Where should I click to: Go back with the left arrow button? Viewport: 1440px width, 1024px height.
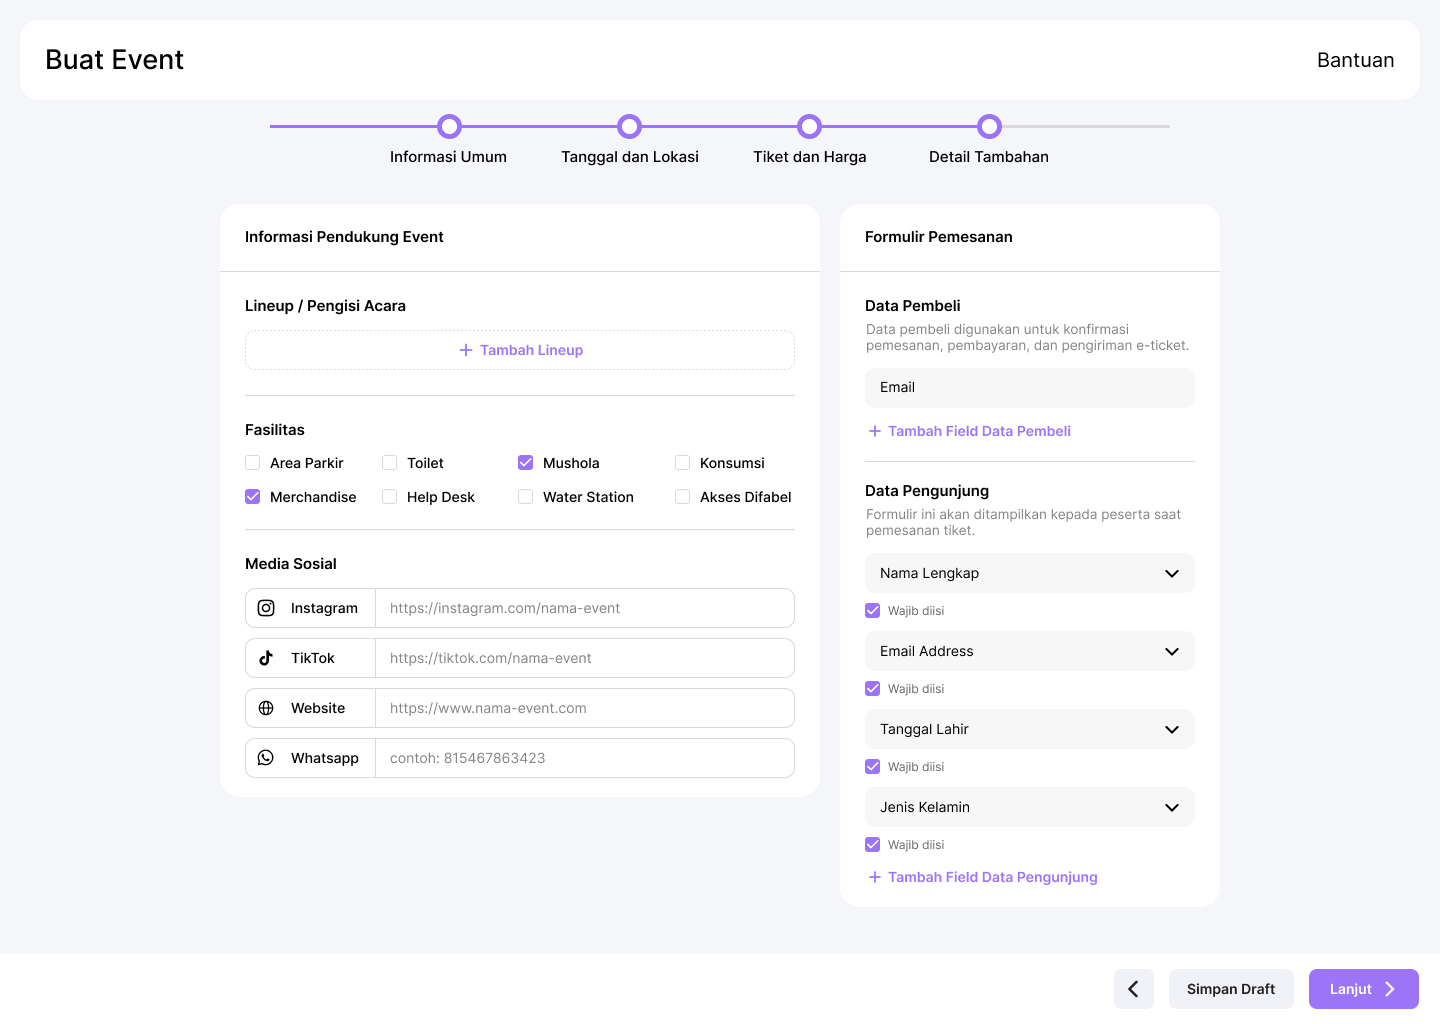[1134, 989]
